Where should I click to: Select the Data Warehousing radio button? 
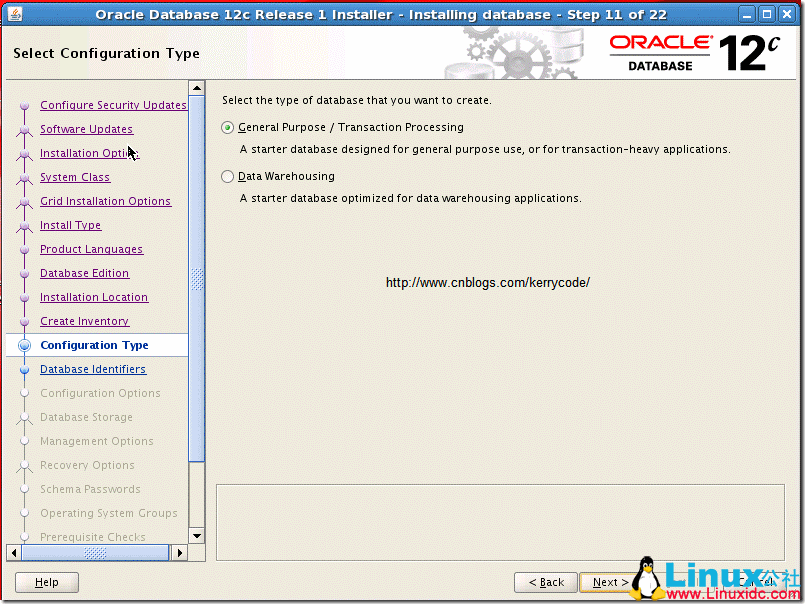[228, 176]
